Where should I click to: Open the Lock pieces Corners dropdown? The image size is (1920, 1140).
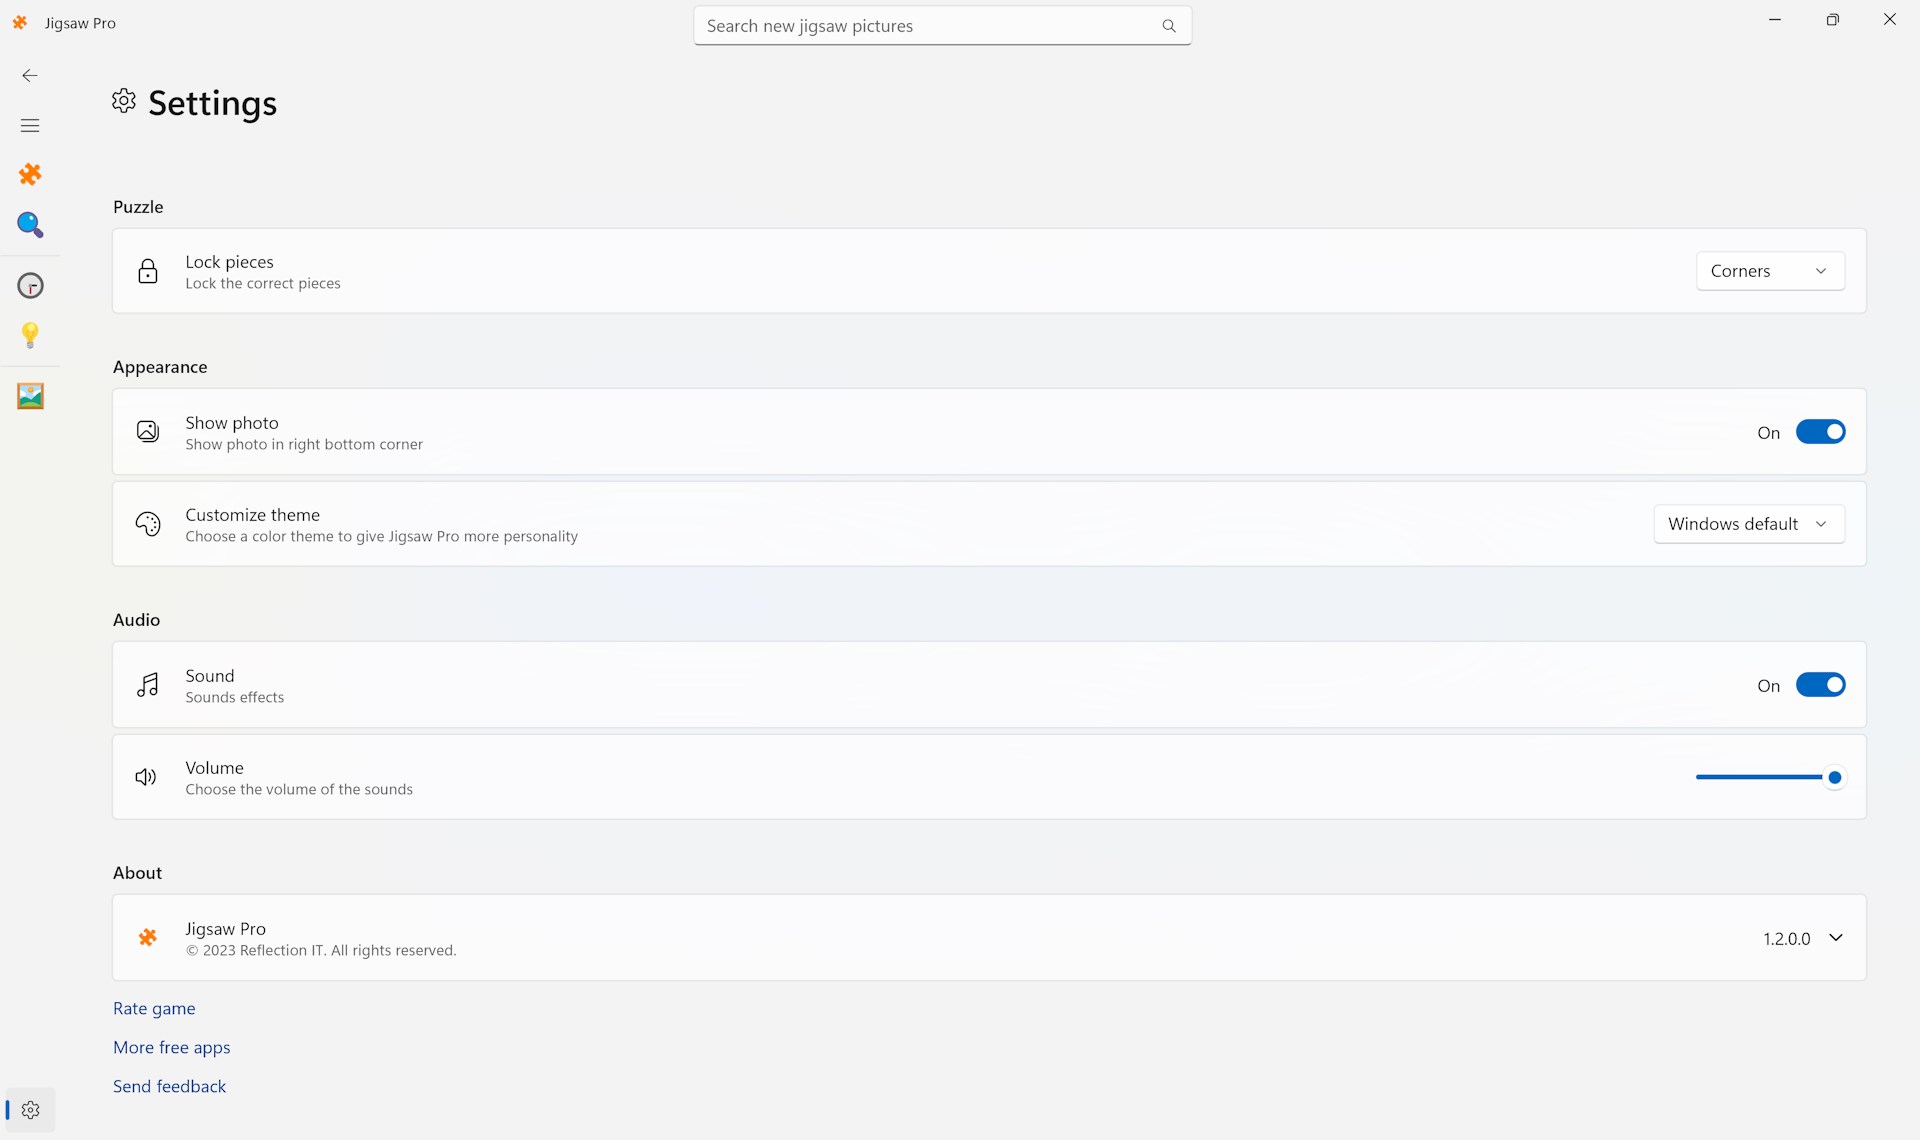pos(1770,271)
